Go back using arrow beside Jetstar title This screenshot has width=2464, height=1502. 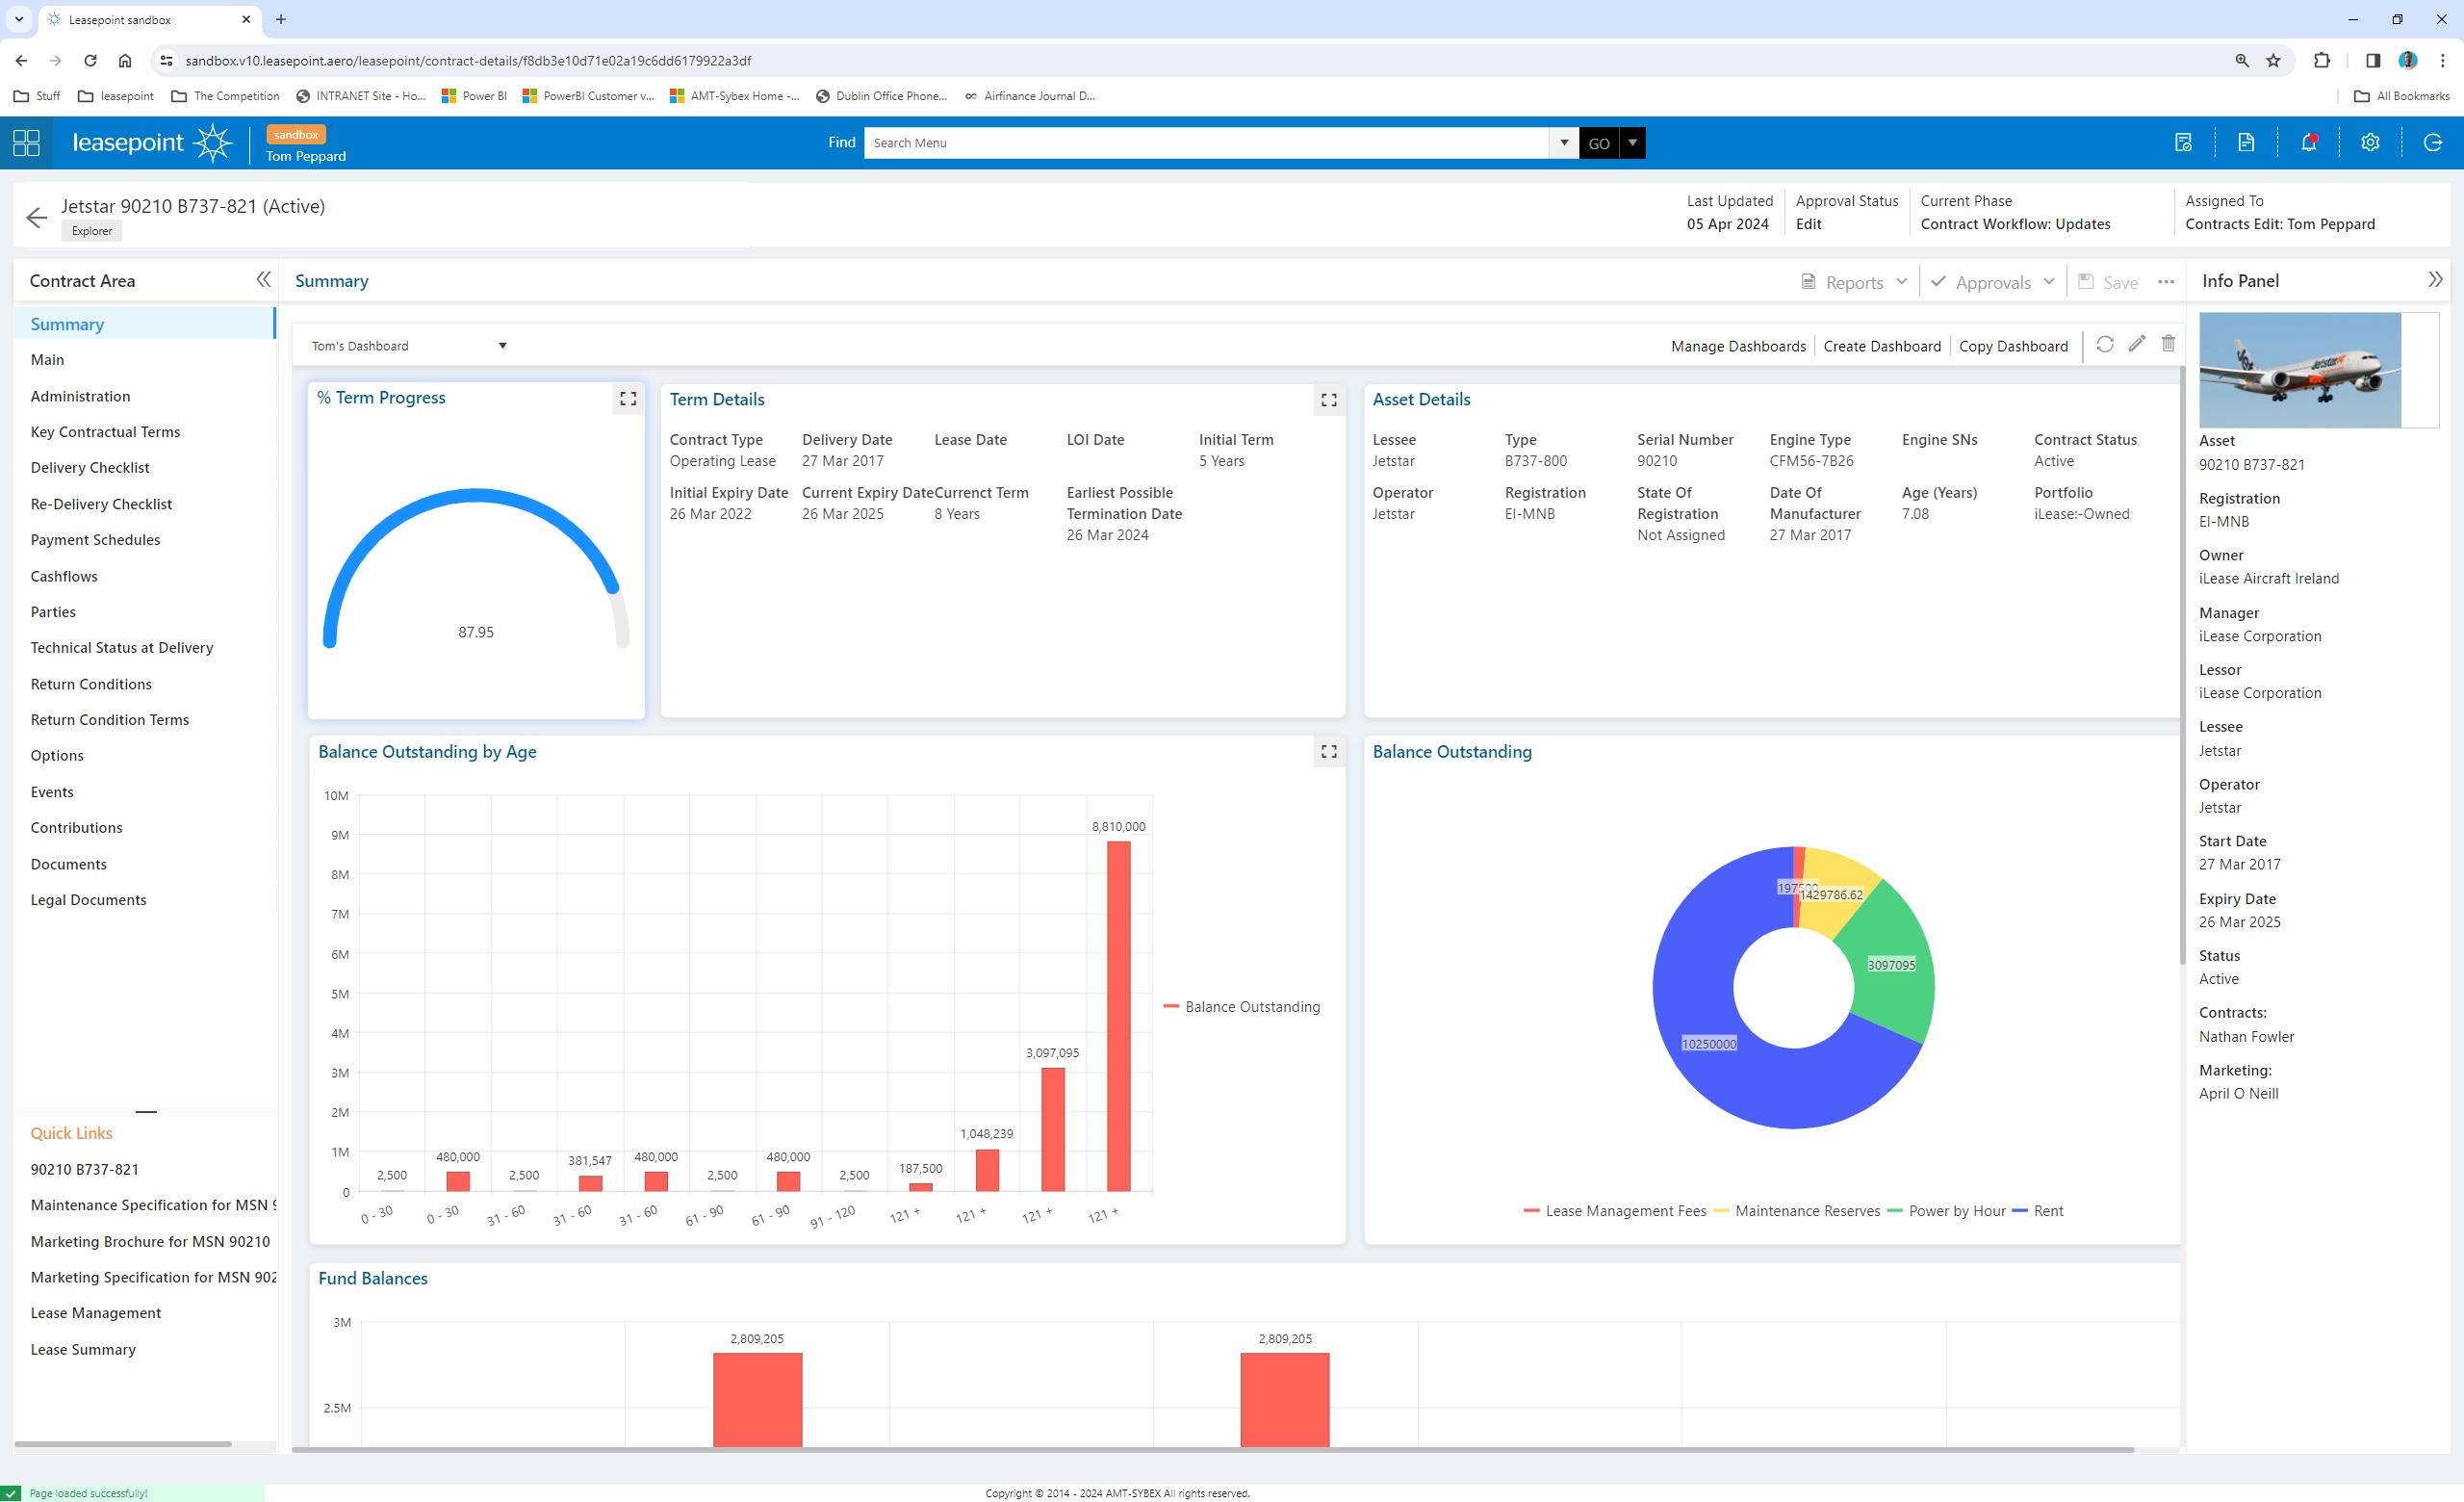tap(37, 218)
